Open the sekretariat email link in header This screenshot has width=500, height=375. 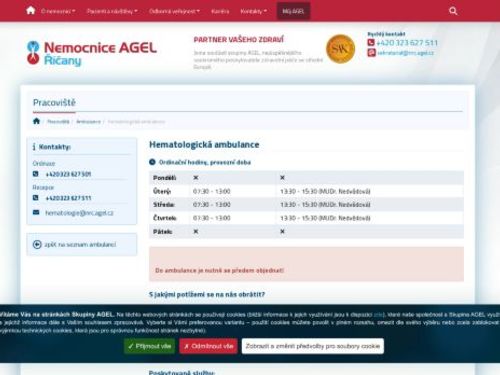point(406,53)
